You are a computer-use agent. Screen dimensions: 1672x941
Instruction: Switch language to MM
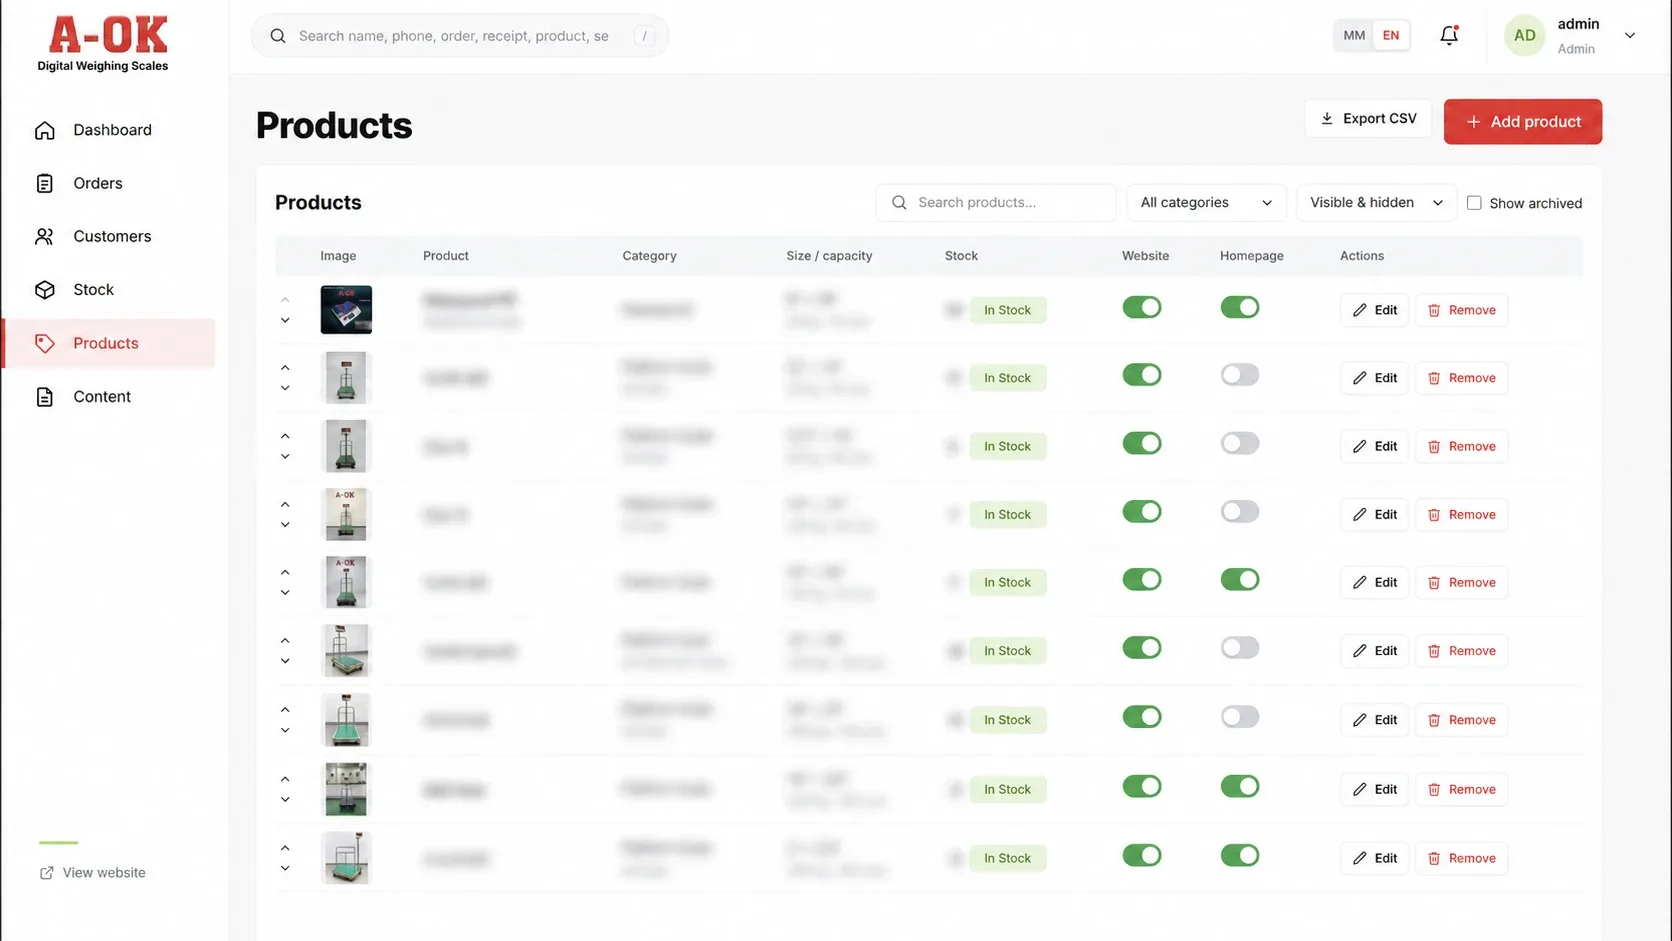coord(1354,35)
